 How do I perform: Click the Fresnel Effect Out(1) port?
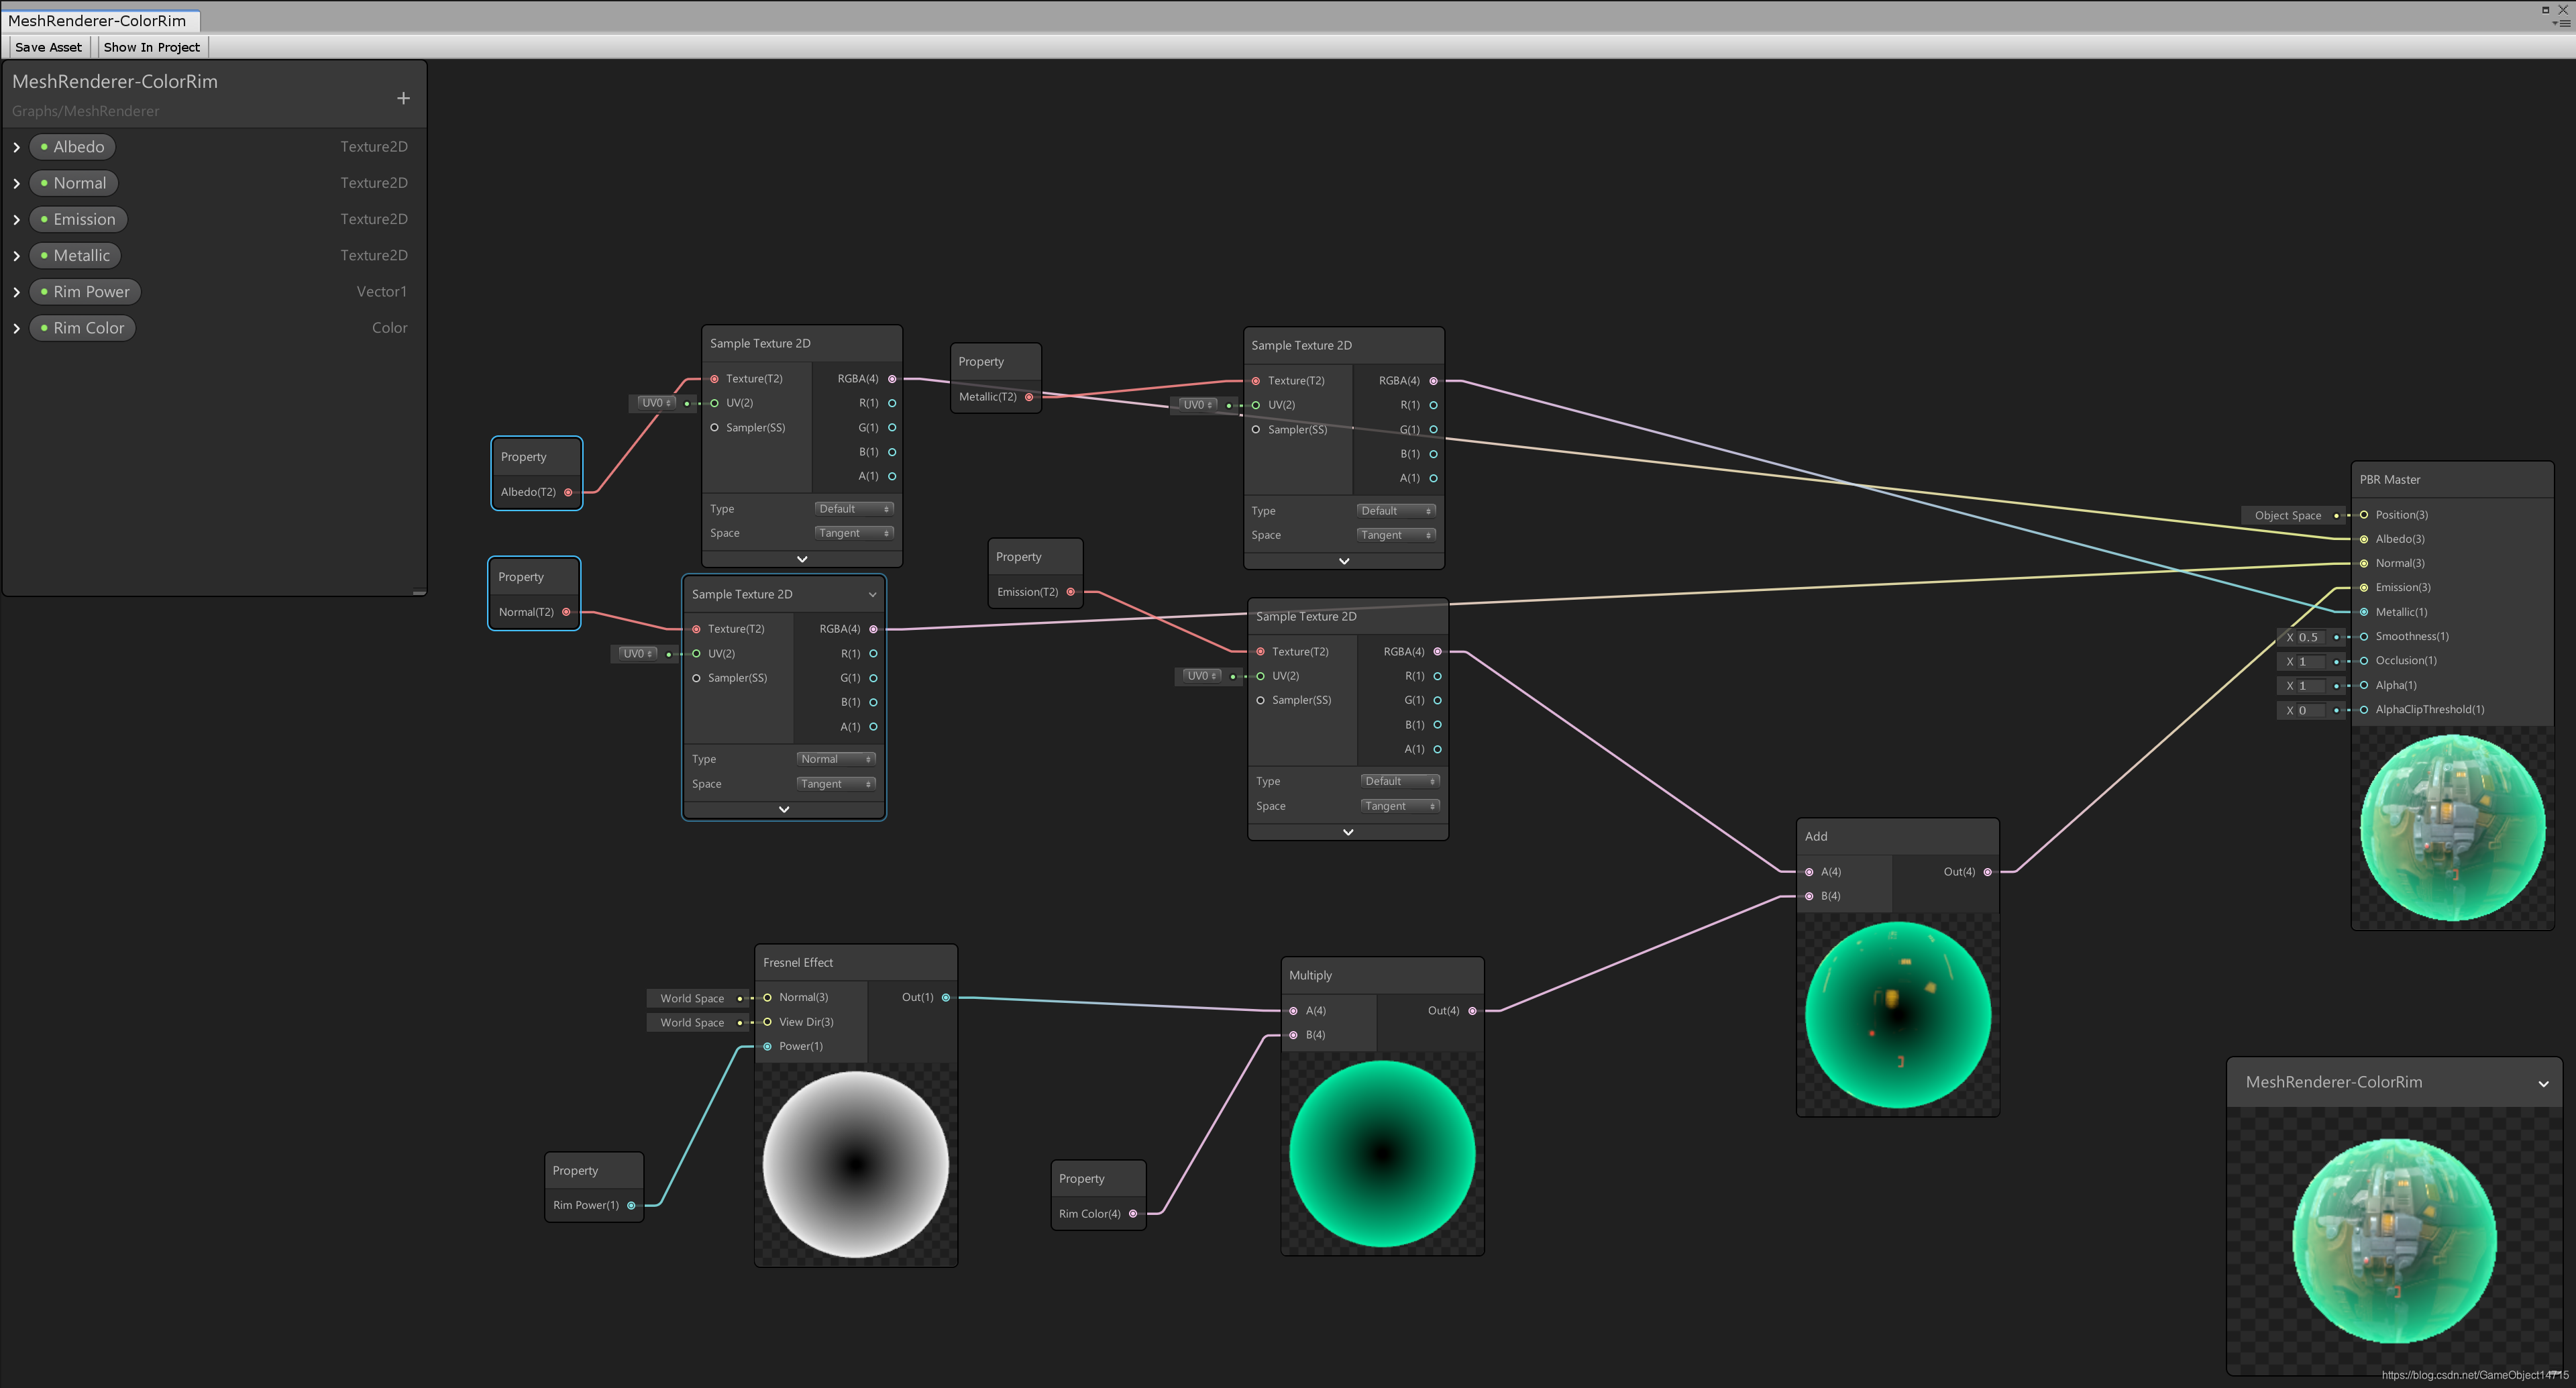pyautogui.click(x=946, y=997)
